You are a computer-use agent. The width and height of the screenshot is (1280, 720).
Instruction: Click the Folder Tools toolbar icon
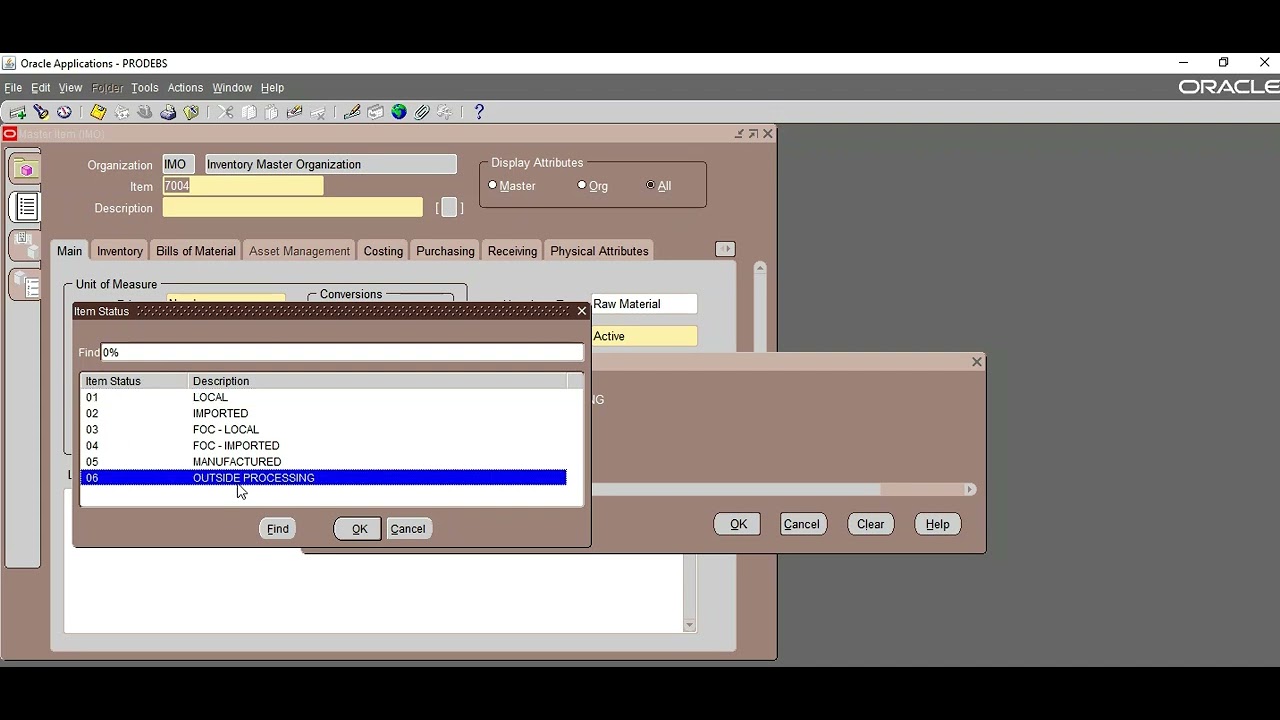(445, 112)
